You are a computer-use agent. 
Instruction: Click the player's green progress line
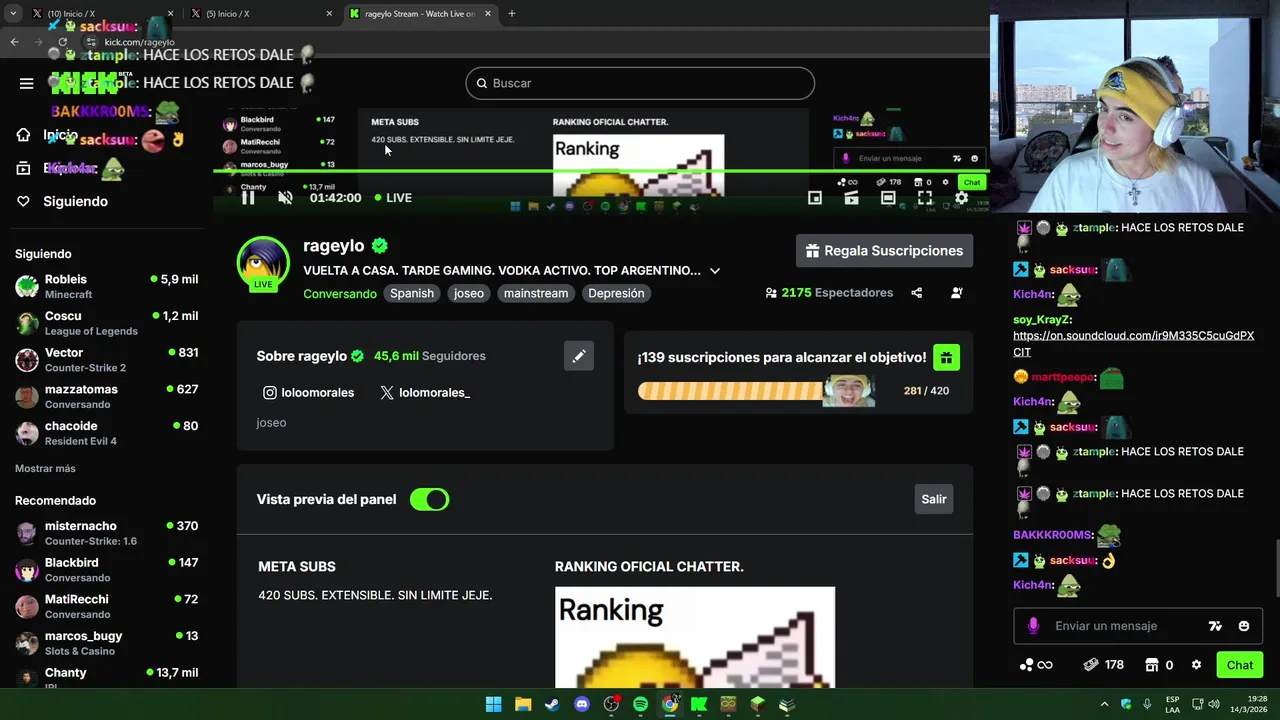[600, 172]
